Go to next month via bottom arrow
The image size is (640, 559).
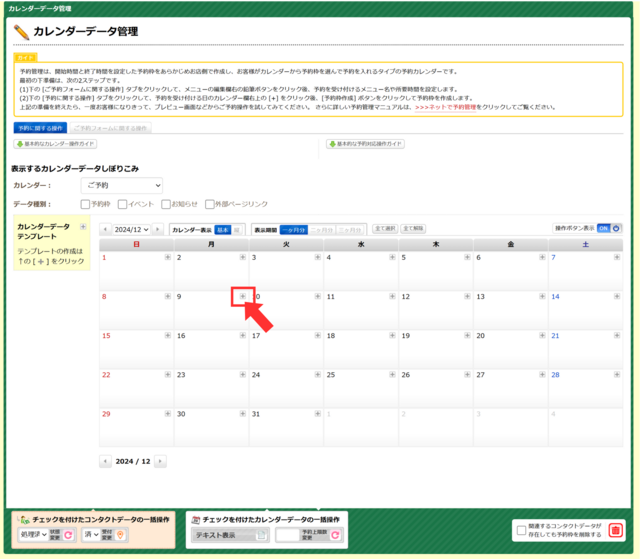point(160,461)
